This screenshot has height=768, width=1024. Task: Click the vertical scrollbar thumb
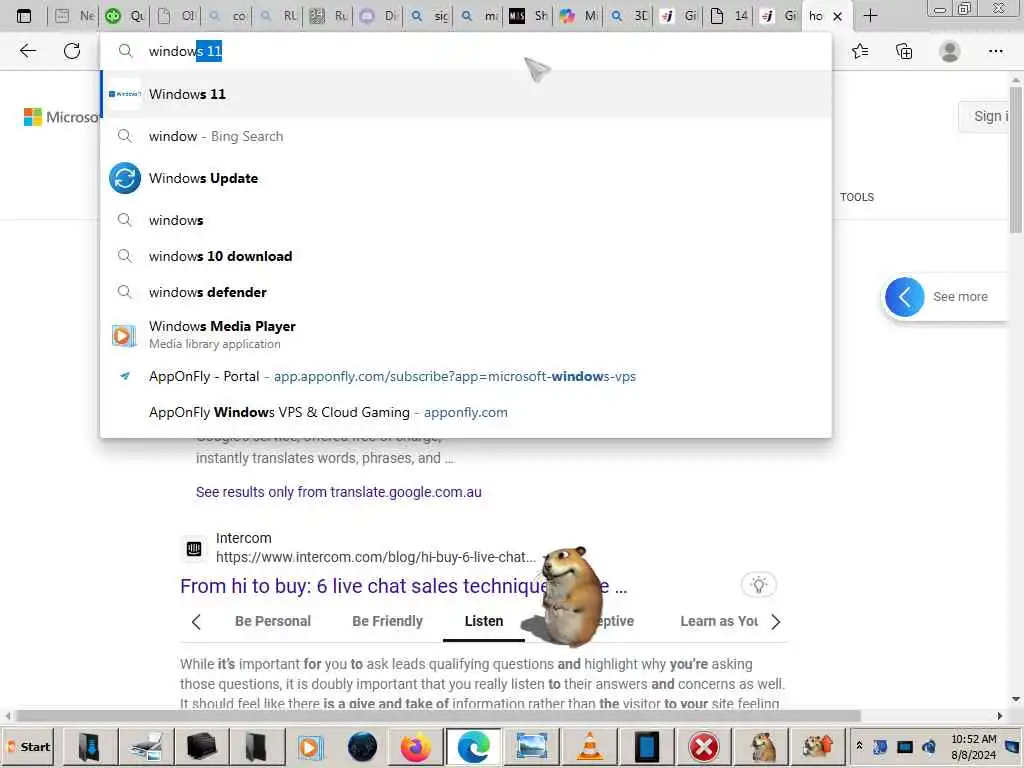1016,159
